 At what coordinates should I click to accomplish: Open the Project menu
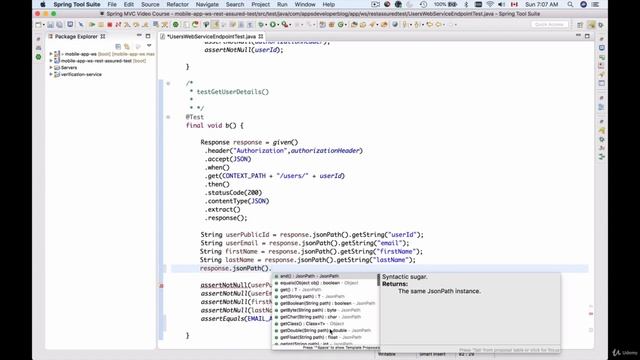click(x=260, y=4)
